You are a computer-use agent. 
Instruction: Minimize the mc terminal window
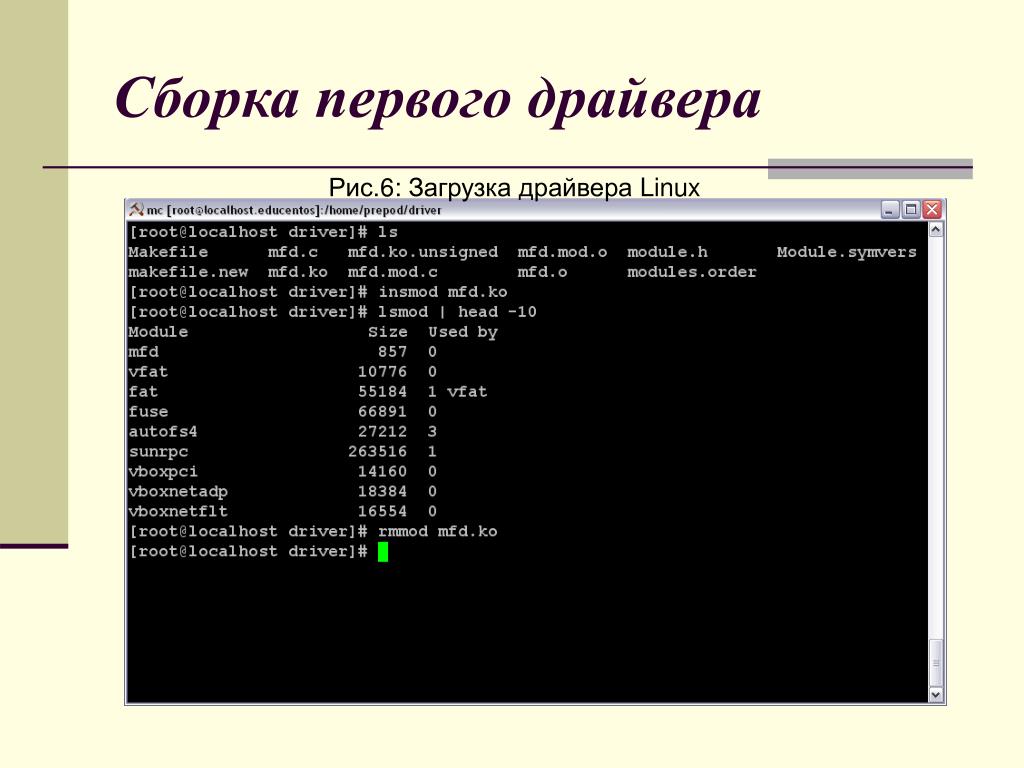coord(889,210)
